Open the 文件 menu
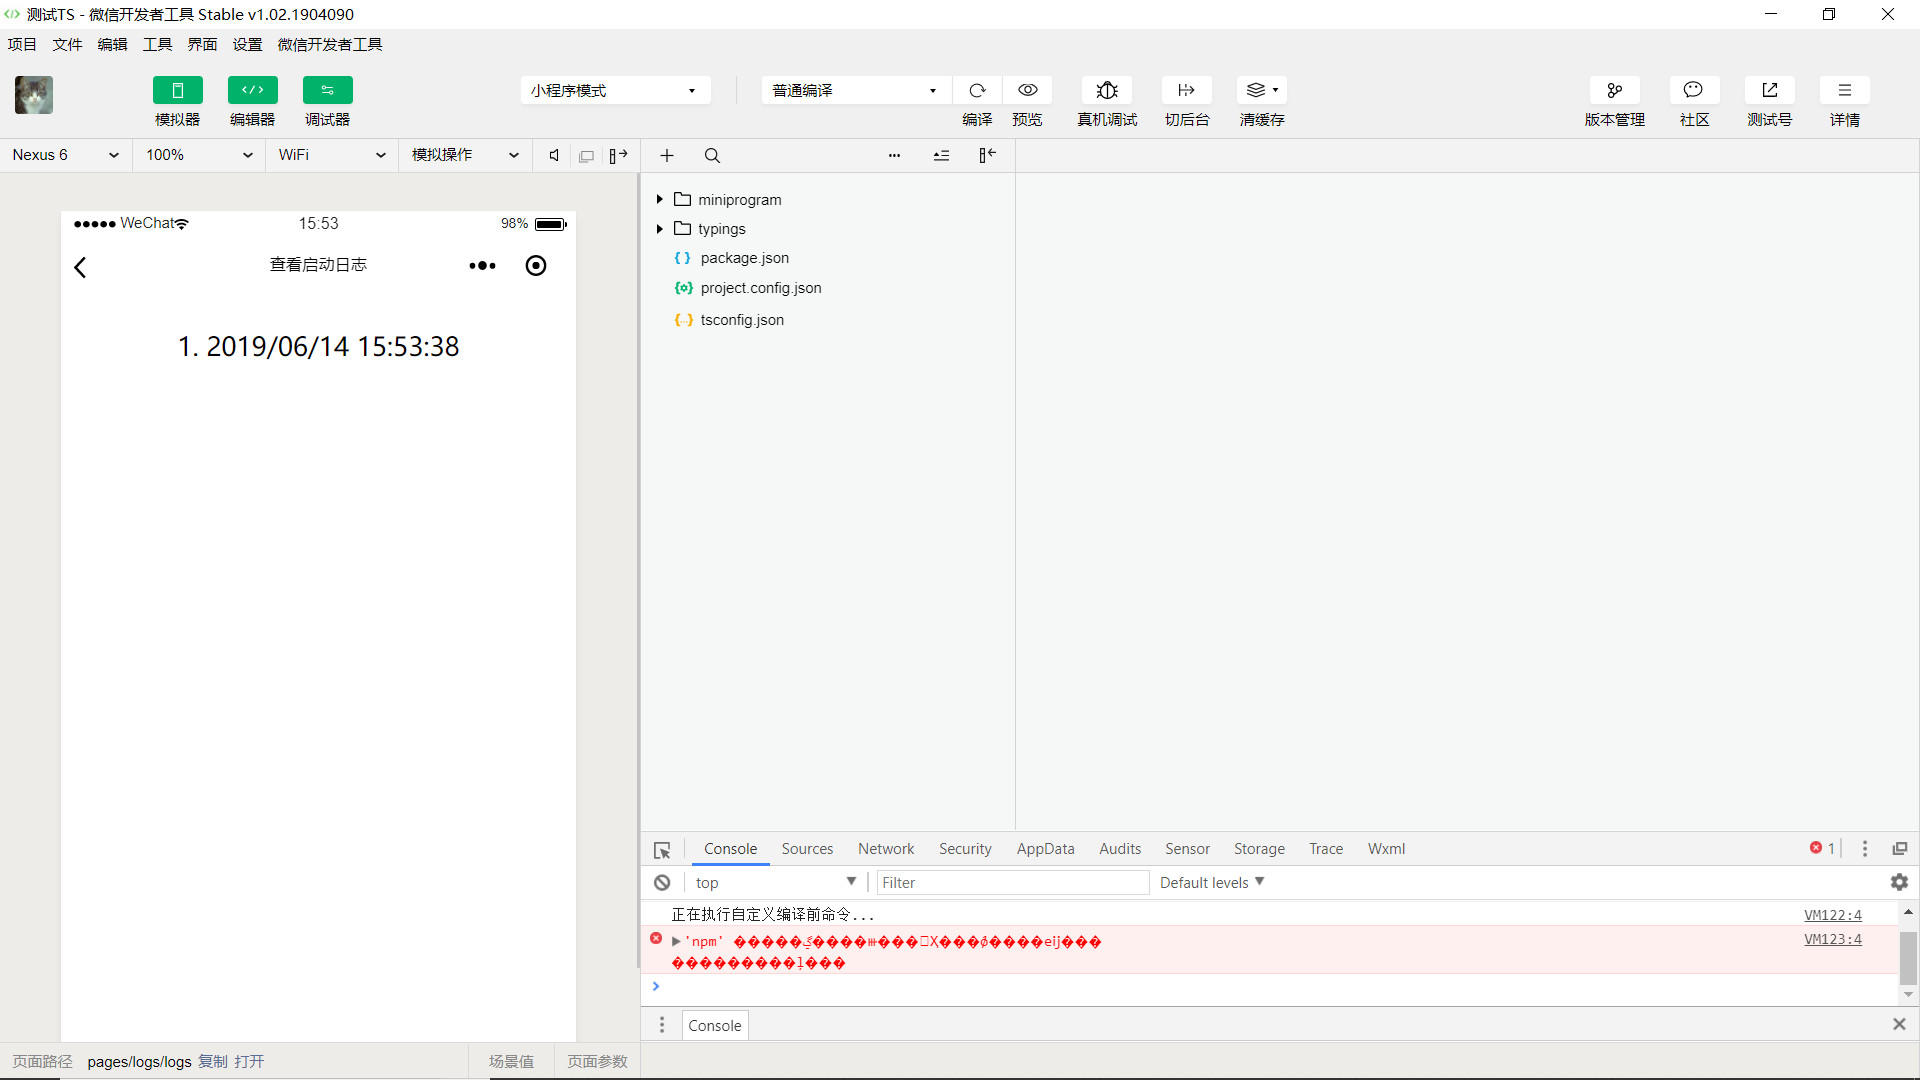 click(67, 44)
